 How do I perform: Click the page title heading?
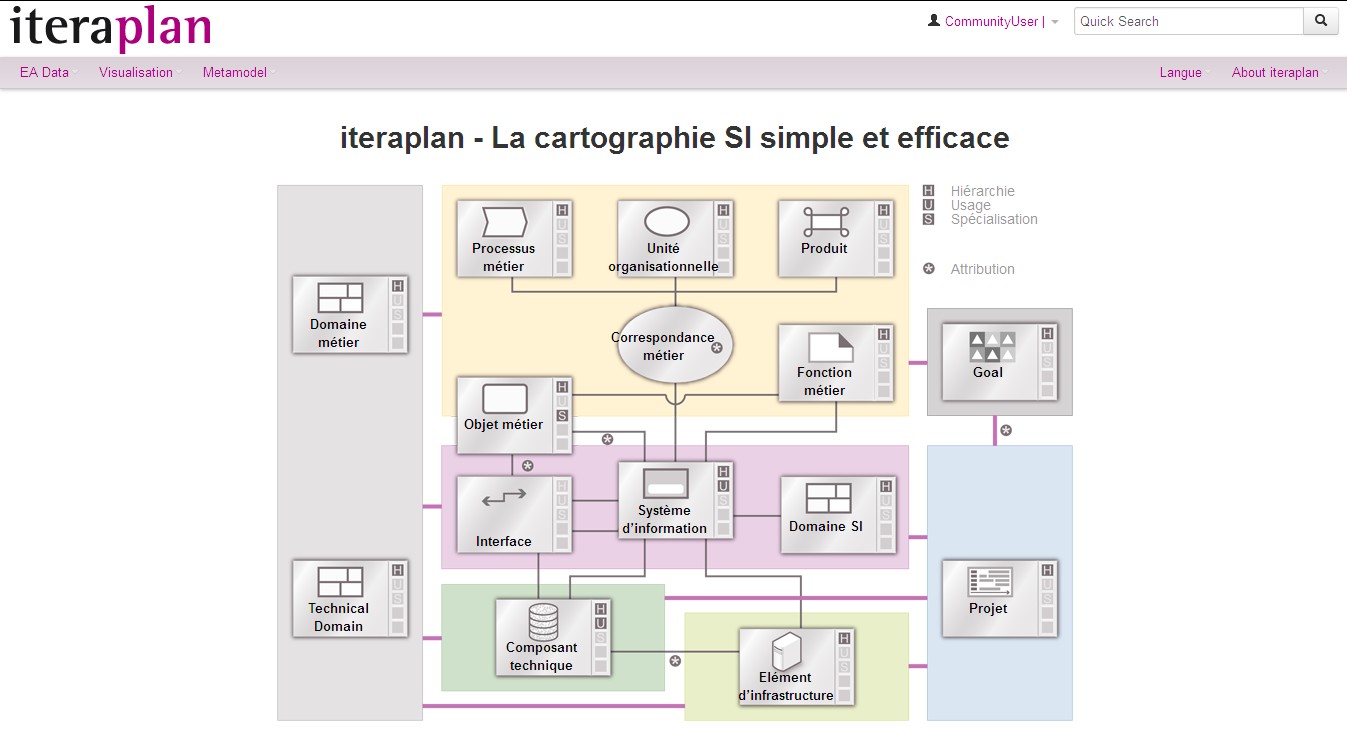click(674, 137)
